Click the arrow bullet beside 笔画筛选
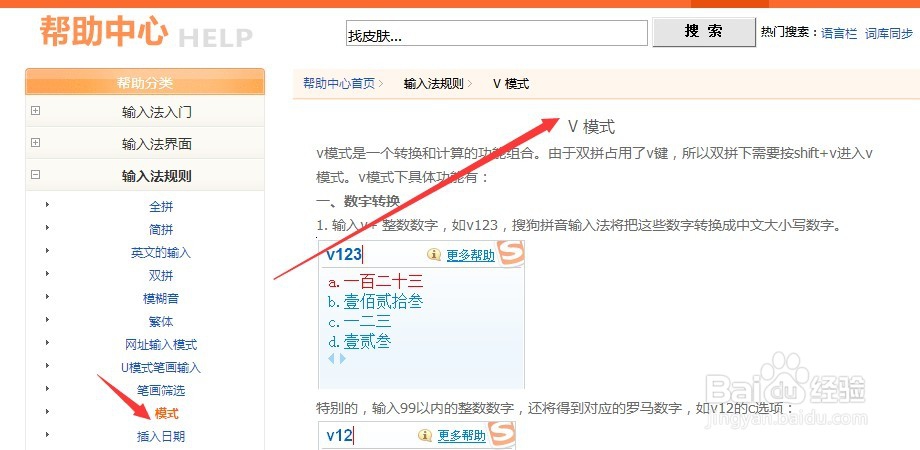The image size is (920, 450). (47, 388)
